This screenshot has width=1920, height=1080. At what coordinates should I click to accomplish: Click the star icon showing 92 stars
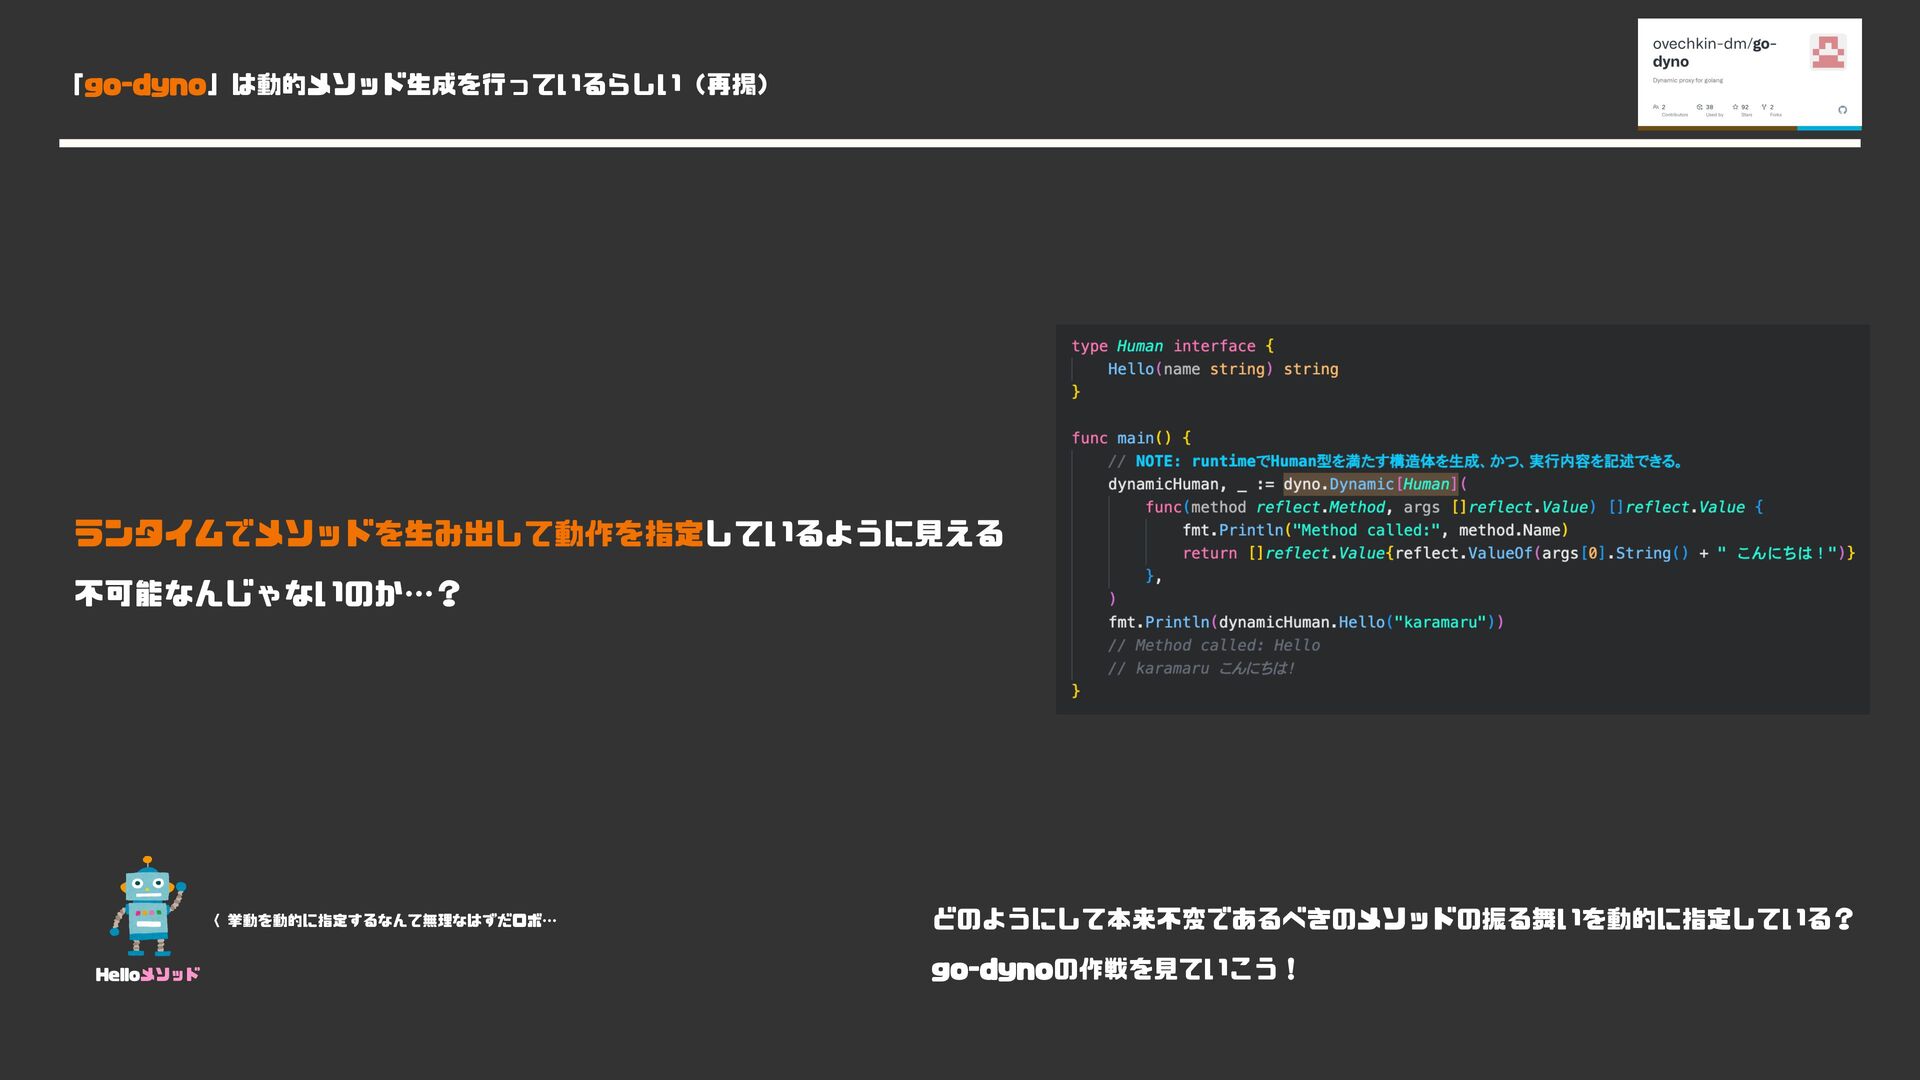1735,107
